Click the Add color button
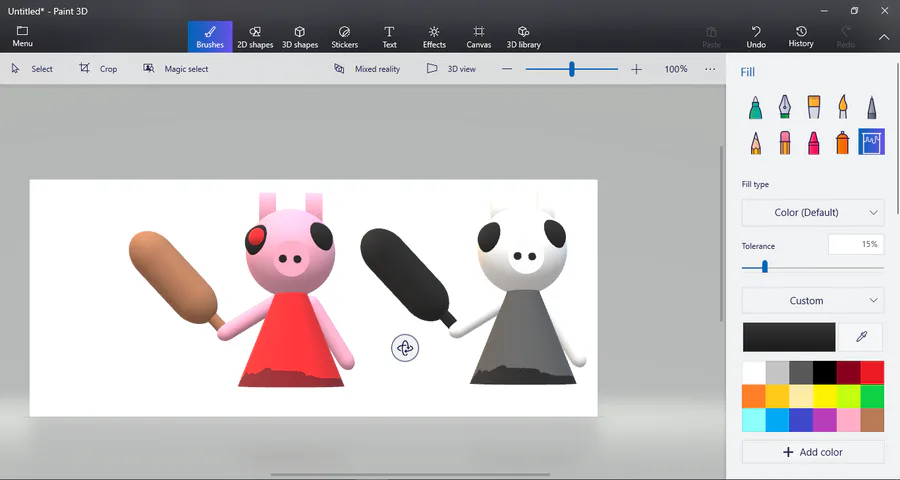This screenshot has width=900, height=480. [813, 452]
